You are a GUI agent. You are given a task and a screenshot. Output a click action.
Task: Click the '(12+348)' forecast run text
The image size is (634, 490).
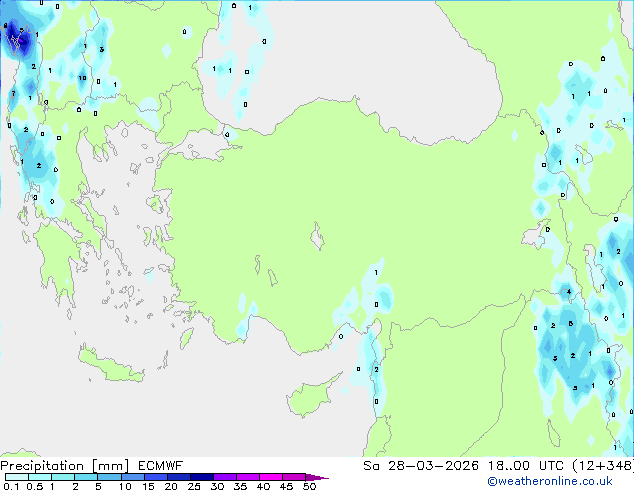coord(603,466)
